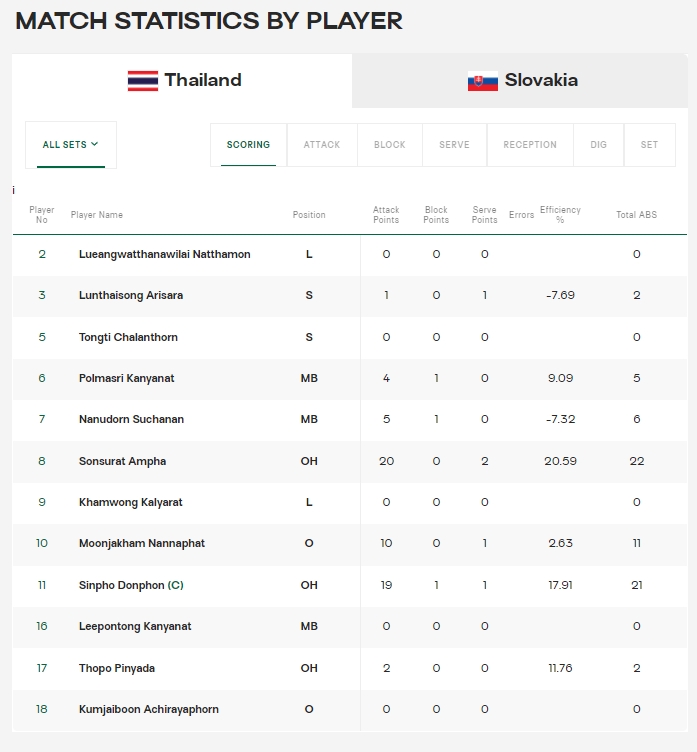The width and height of the screenshot is (697, 752).
Task: Select the SET tab
Action: click(x=650, y=145)
